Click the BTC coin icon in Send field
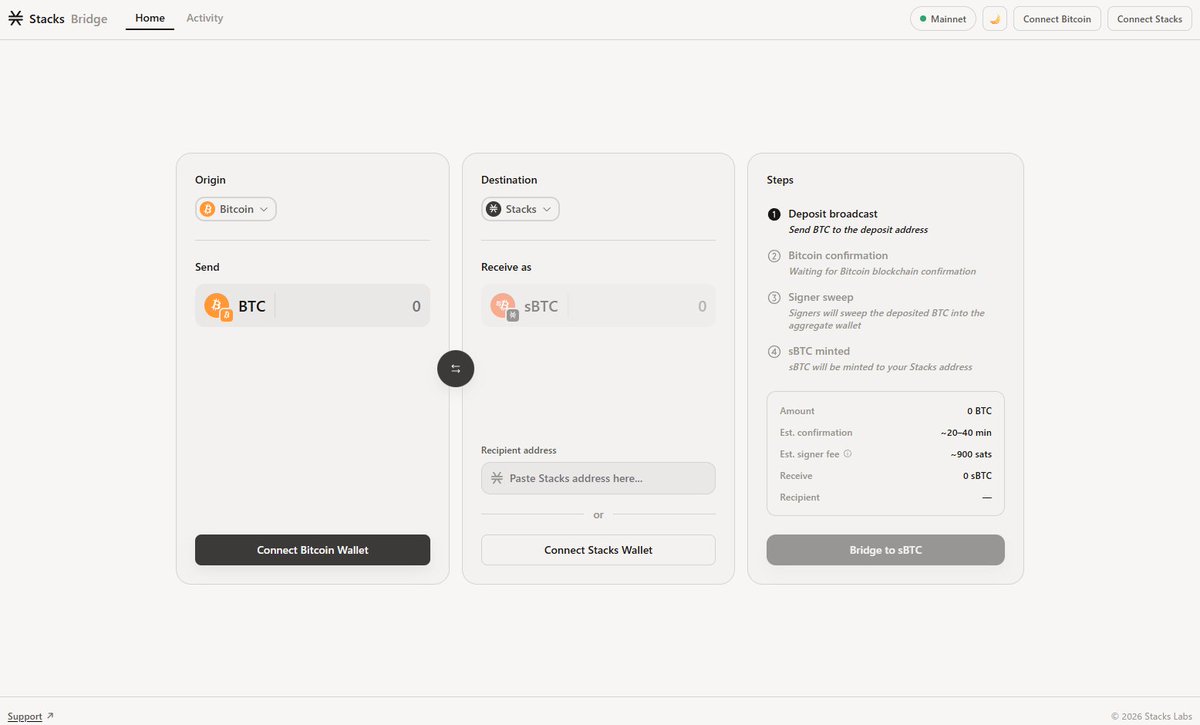Image resolution: width=1200 pixels, height=725 pixels. pyautogui.click(x=218, y=306)
